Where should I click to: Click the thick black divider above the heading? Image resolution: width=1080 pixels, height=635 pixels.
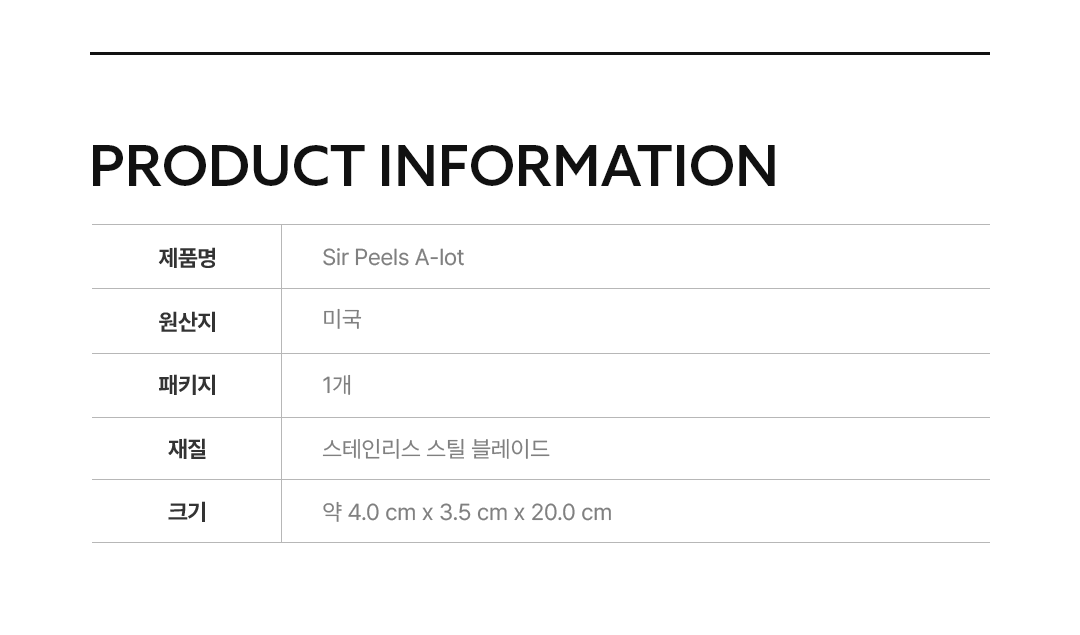540,53
